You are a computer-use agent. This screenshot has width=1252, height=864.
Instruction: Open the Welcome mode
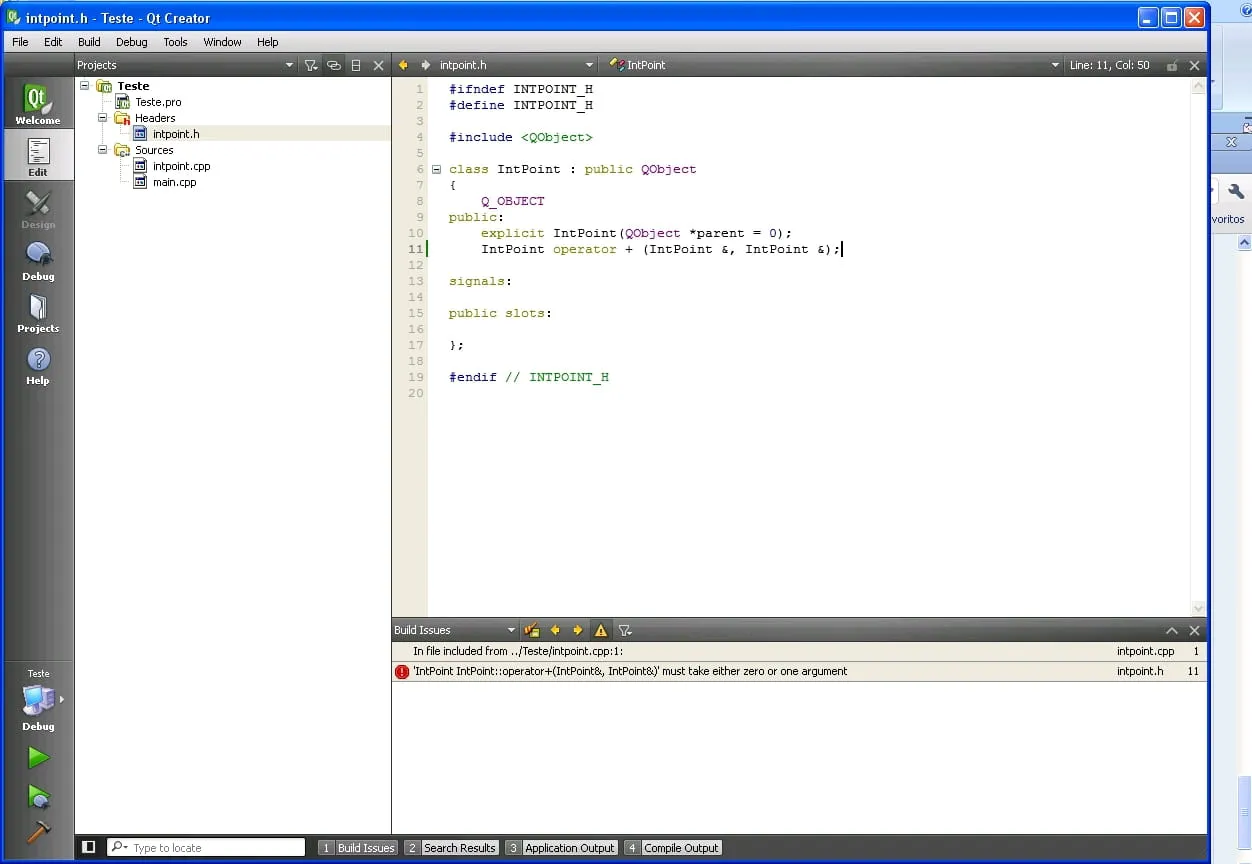(37, 104)
